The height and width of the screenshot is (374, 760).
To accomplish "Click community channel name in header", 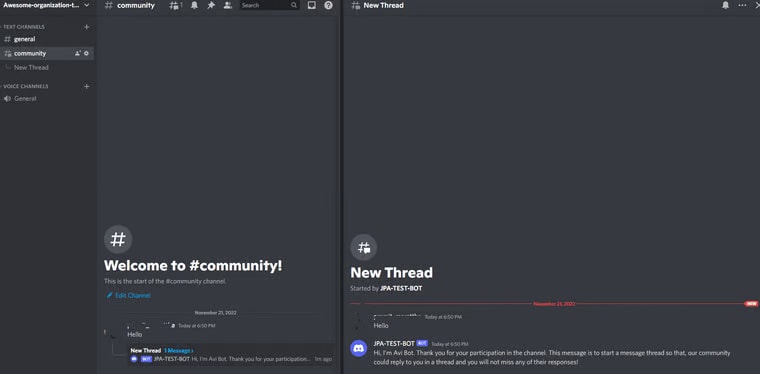I will (x=136, y=5).
